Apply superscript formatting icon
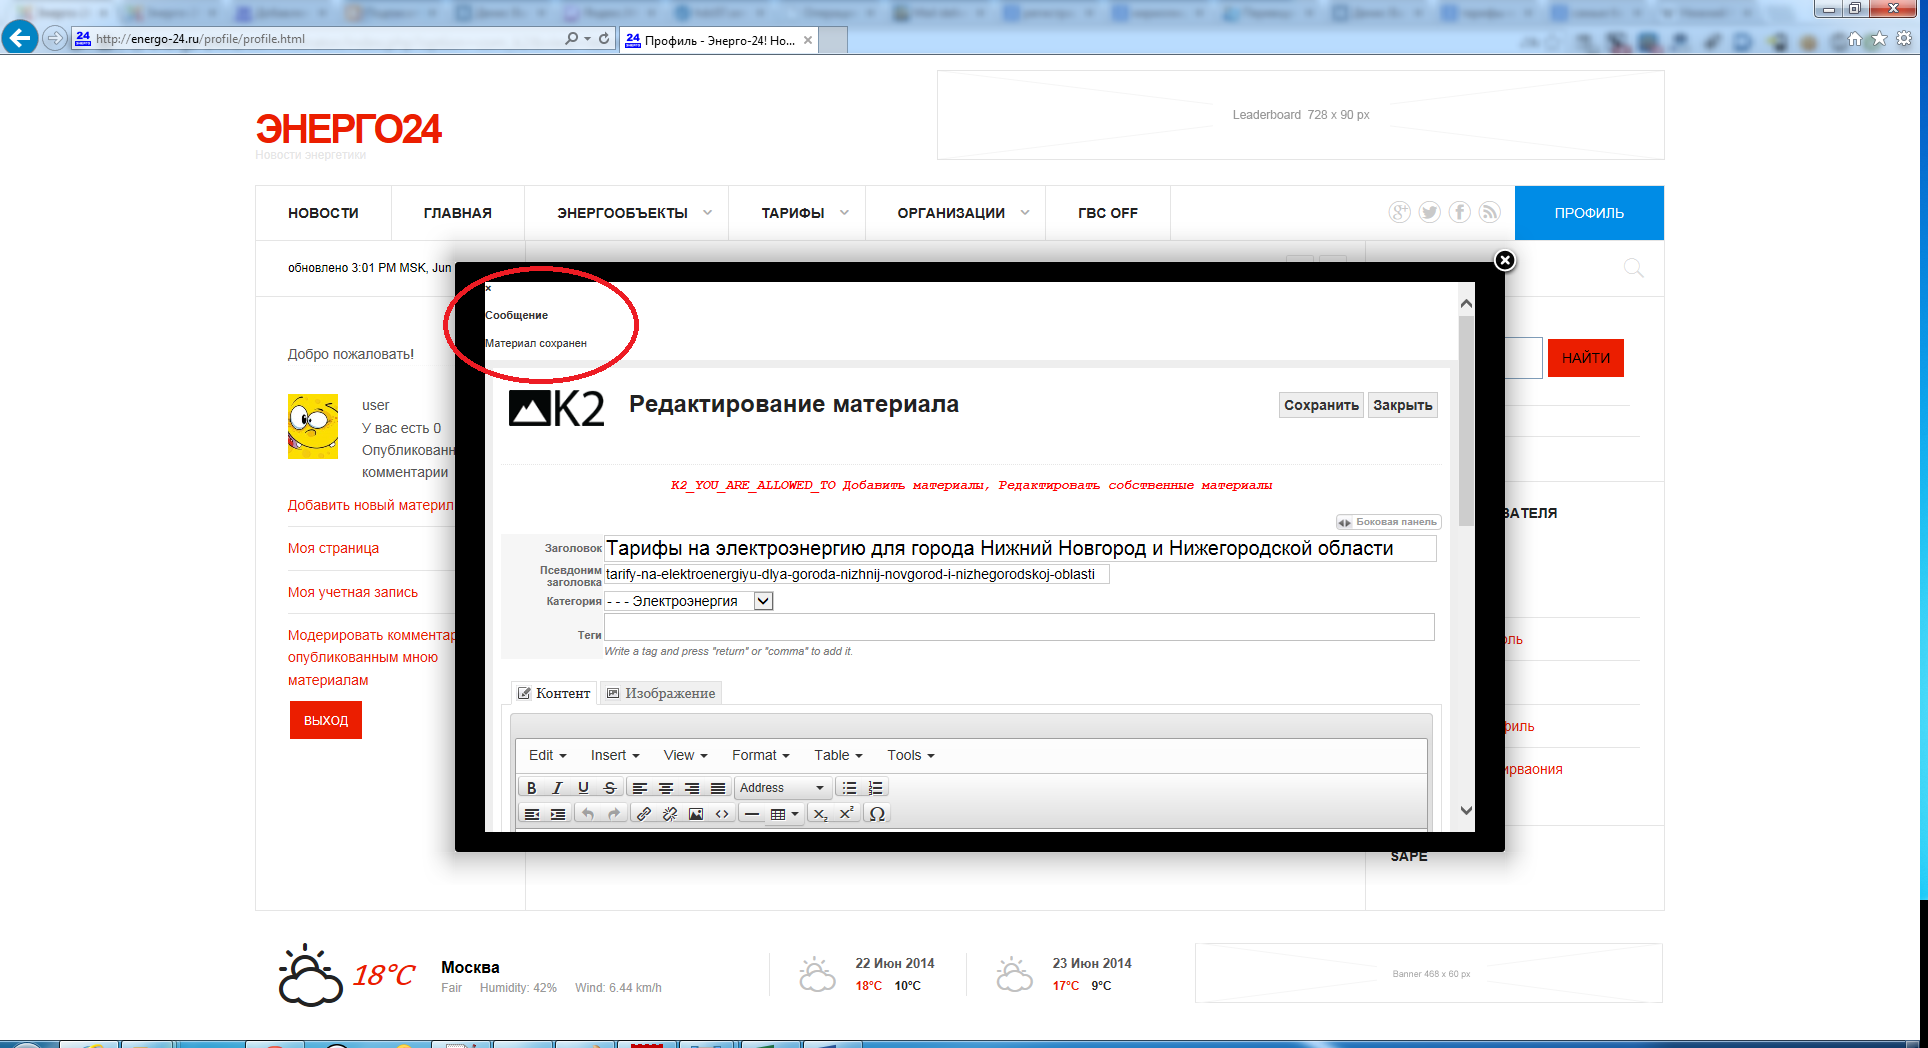Image resolution: width=1928 pixels, height=1048 pixels. coord(846,814)
